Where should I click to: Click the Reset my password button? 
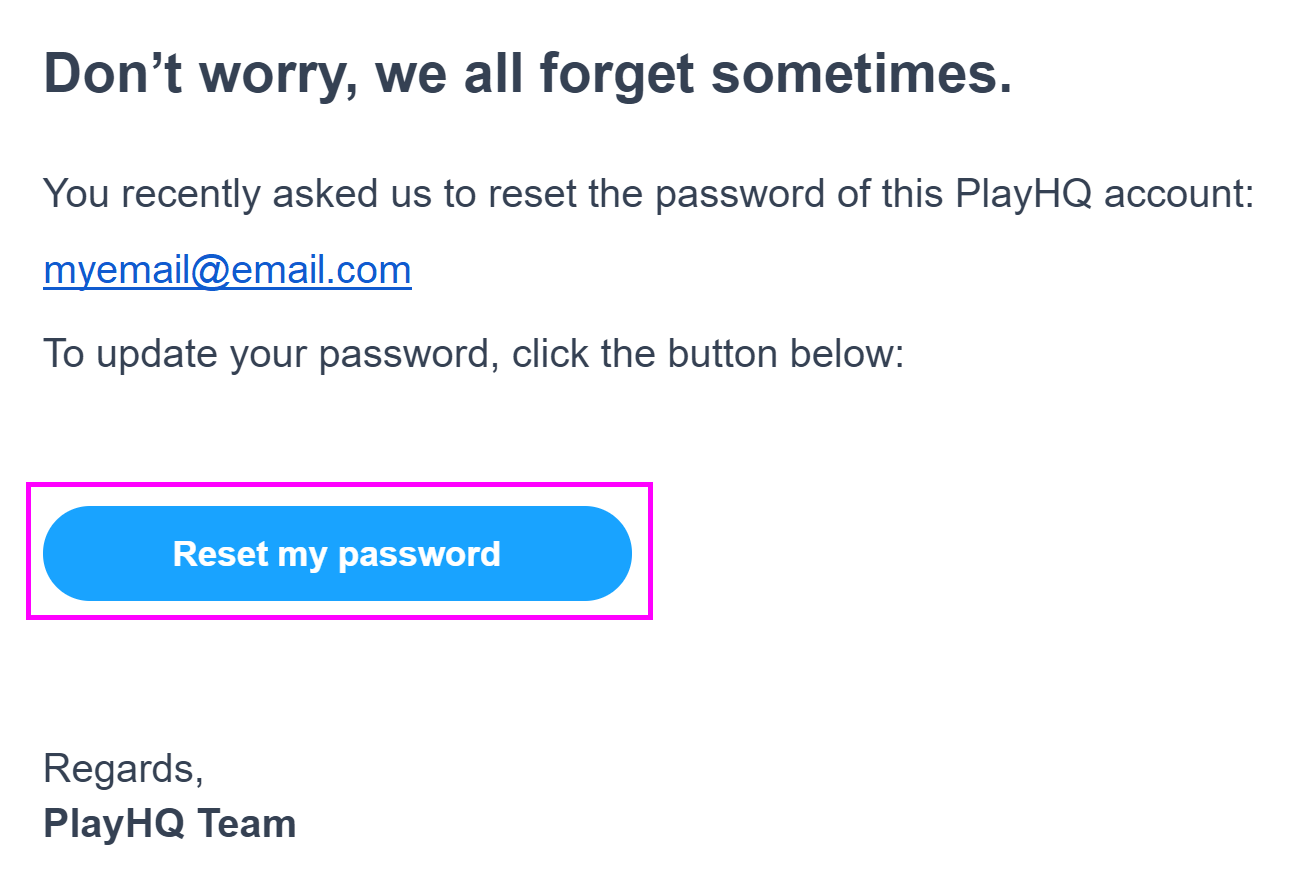337,553
